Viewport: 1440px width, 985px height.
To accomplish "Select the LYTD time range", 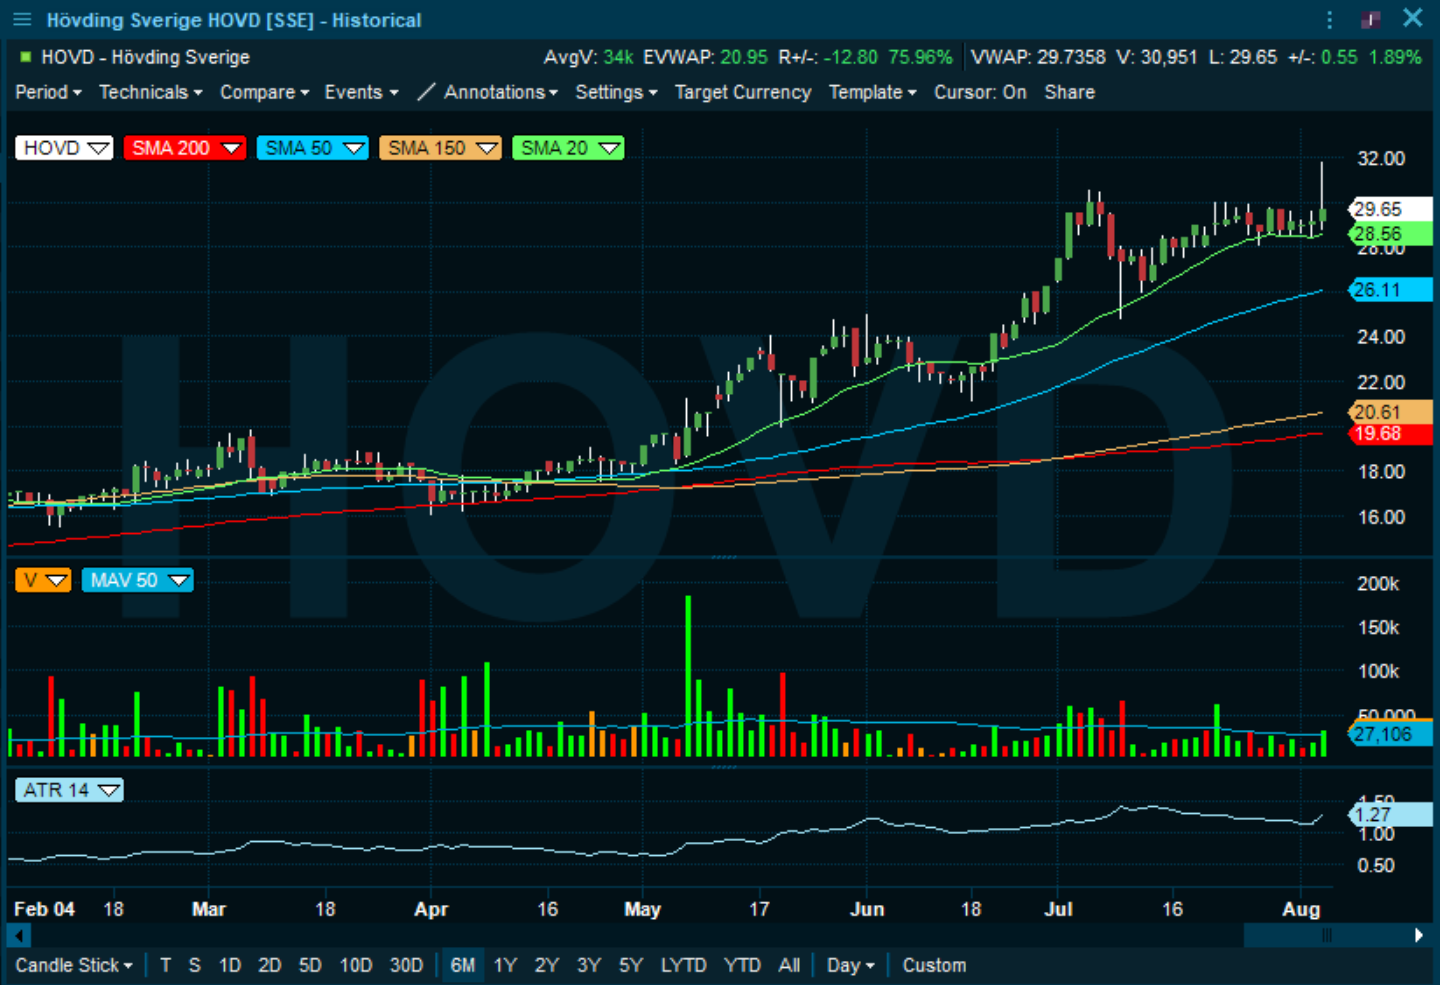I will [684, 965].
